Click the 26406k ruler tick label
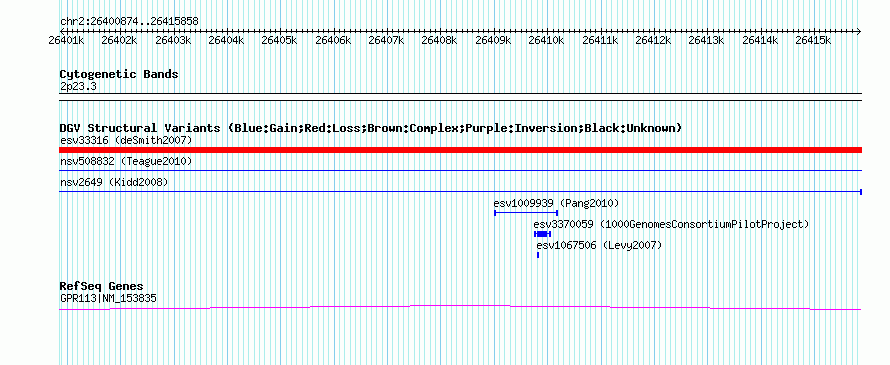890x365 pixels. pyautogui.click(x=333, y=41)
